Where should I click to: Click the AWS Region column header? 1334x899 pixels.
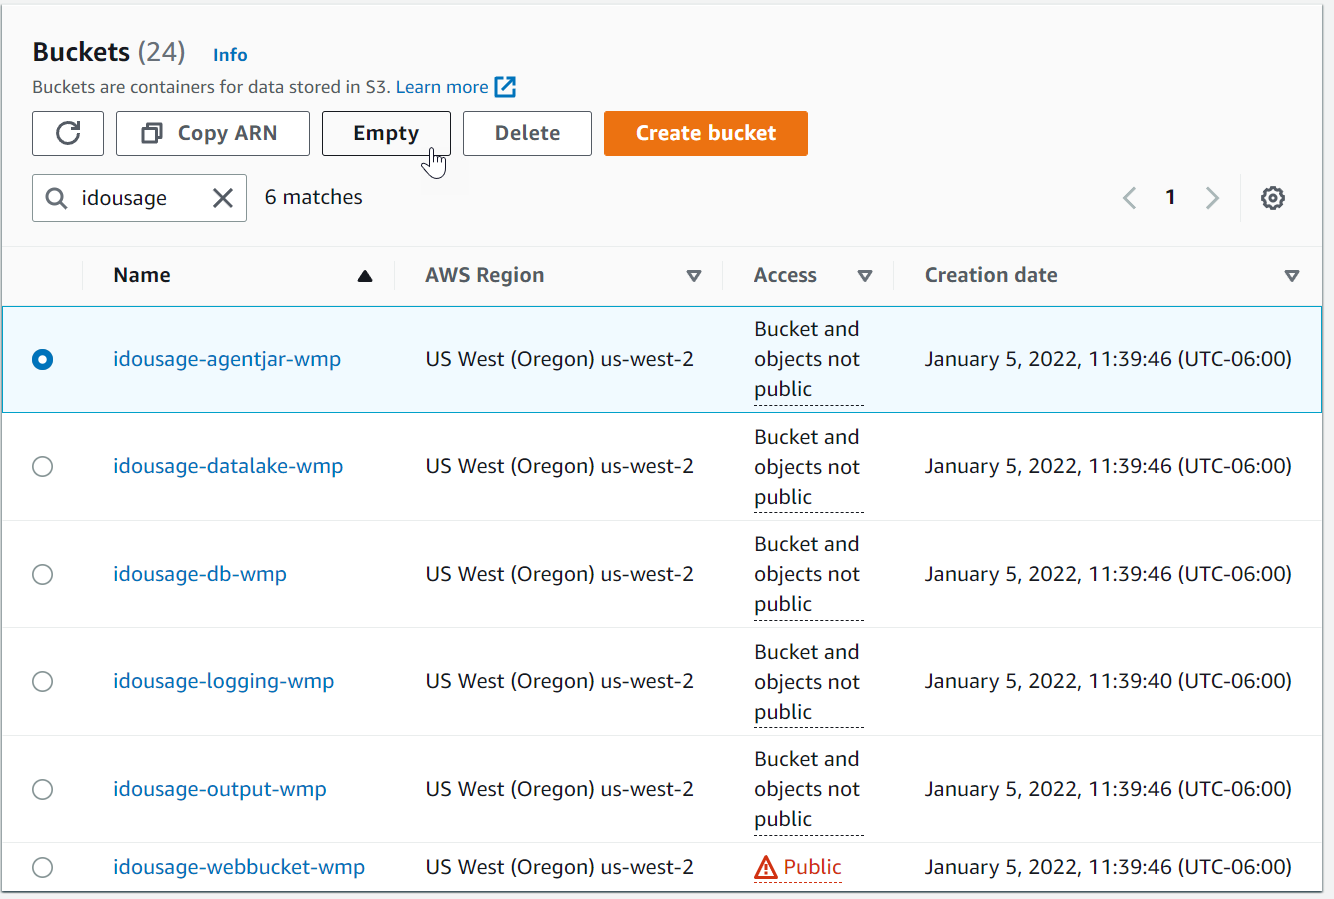pos(485,275)
